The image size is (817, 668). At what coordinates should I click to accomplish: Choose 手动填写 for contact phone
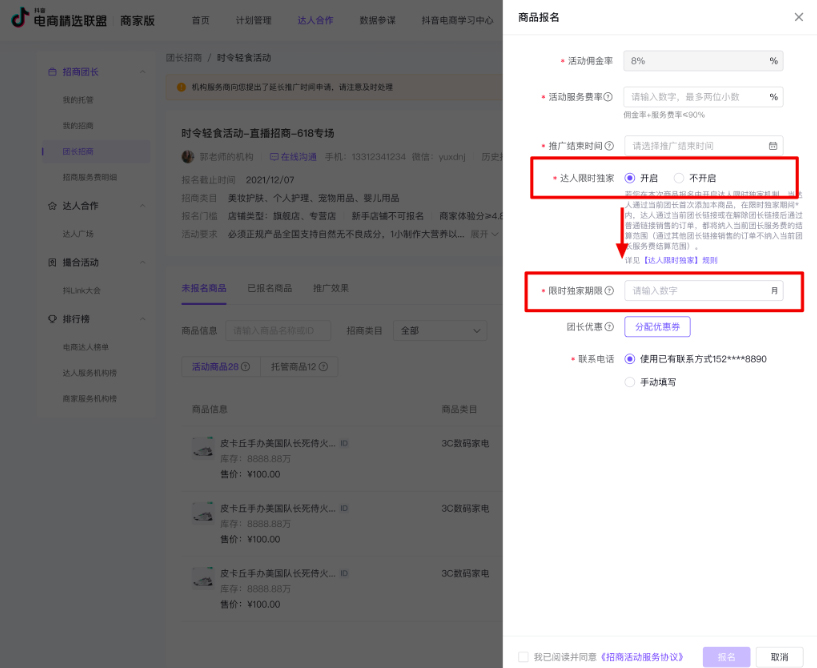[629, 382]
